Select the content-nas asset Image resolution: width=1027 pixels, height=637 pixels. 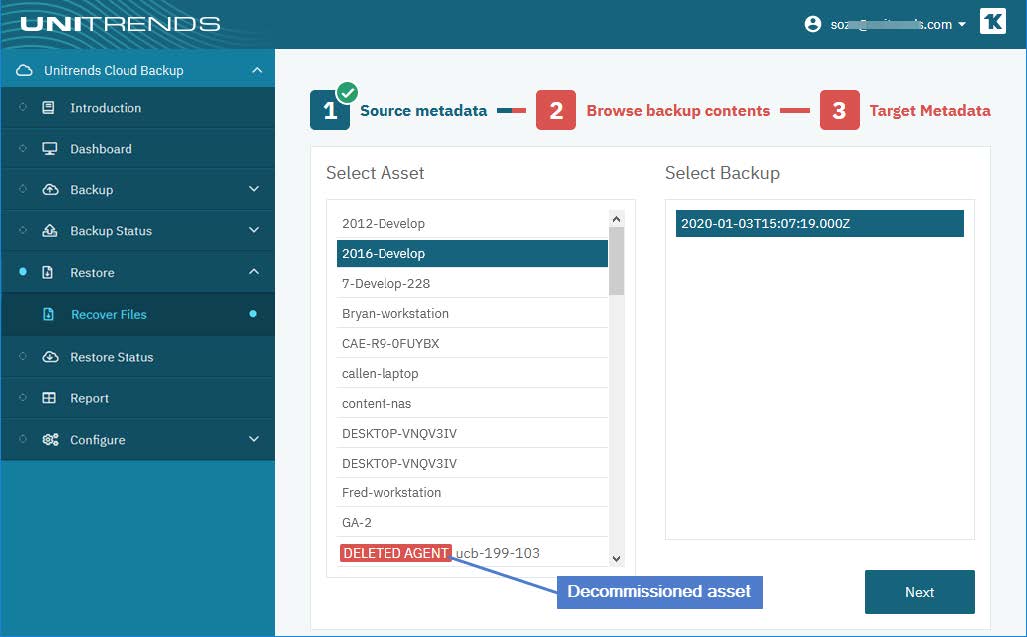pos(472,403)
